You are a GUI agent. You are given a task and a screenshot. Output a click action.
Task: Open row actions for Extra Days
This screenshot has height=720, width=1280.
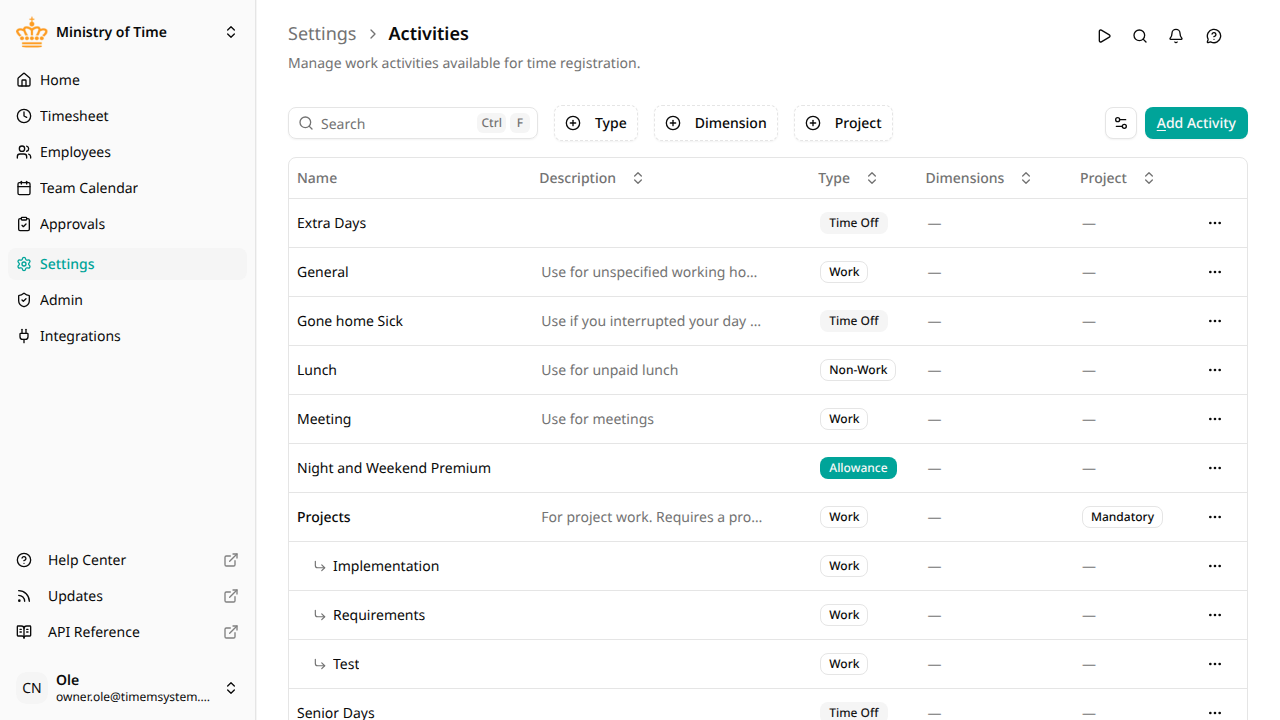click(x=1215, y=223)
